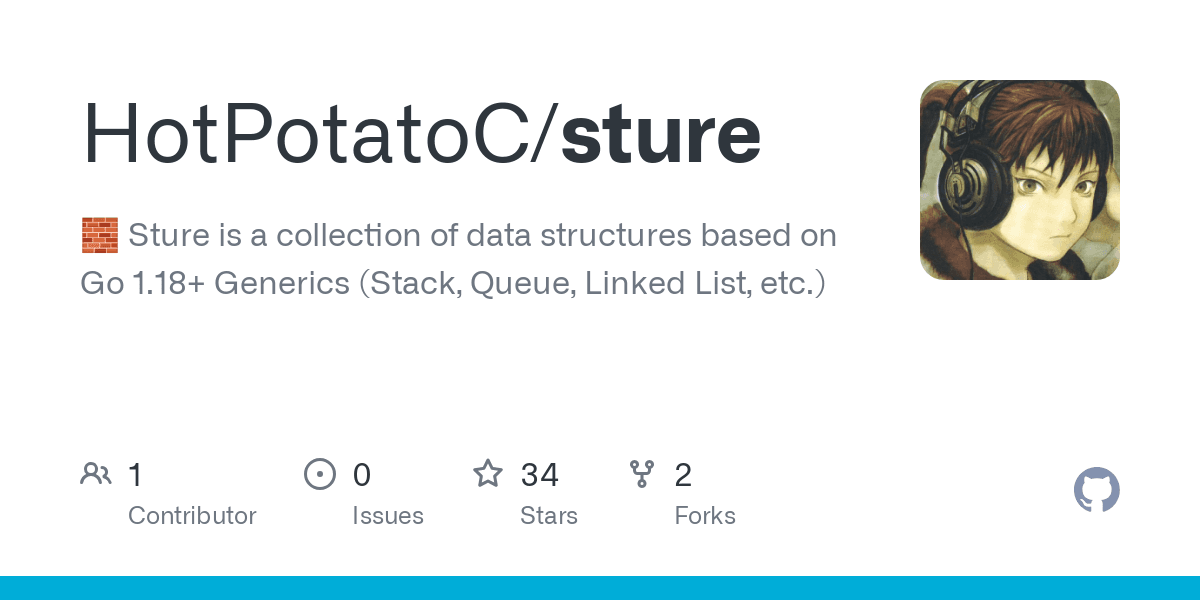
Task: Click the brick wall emoji
Action: pos(99,236)
